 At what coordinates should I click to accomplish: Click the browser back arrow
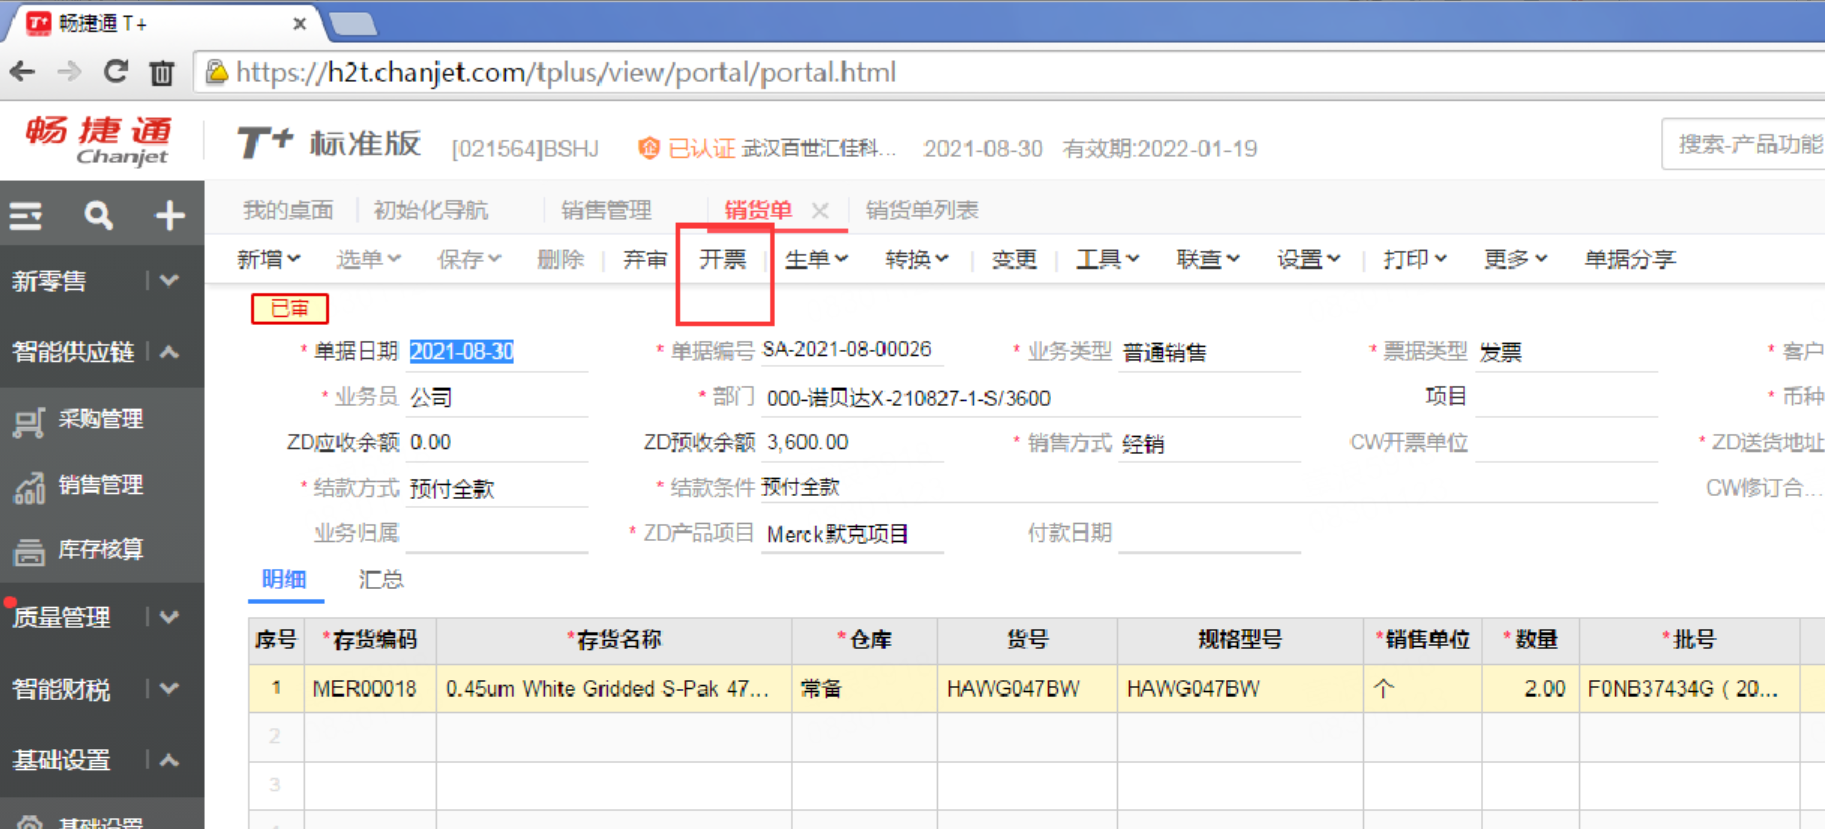22,72
